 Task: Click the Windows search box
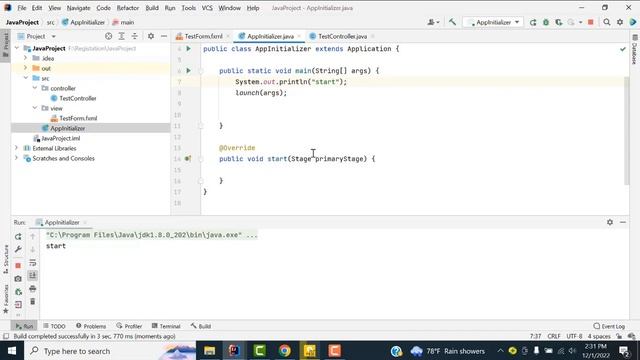click(110, 351)
